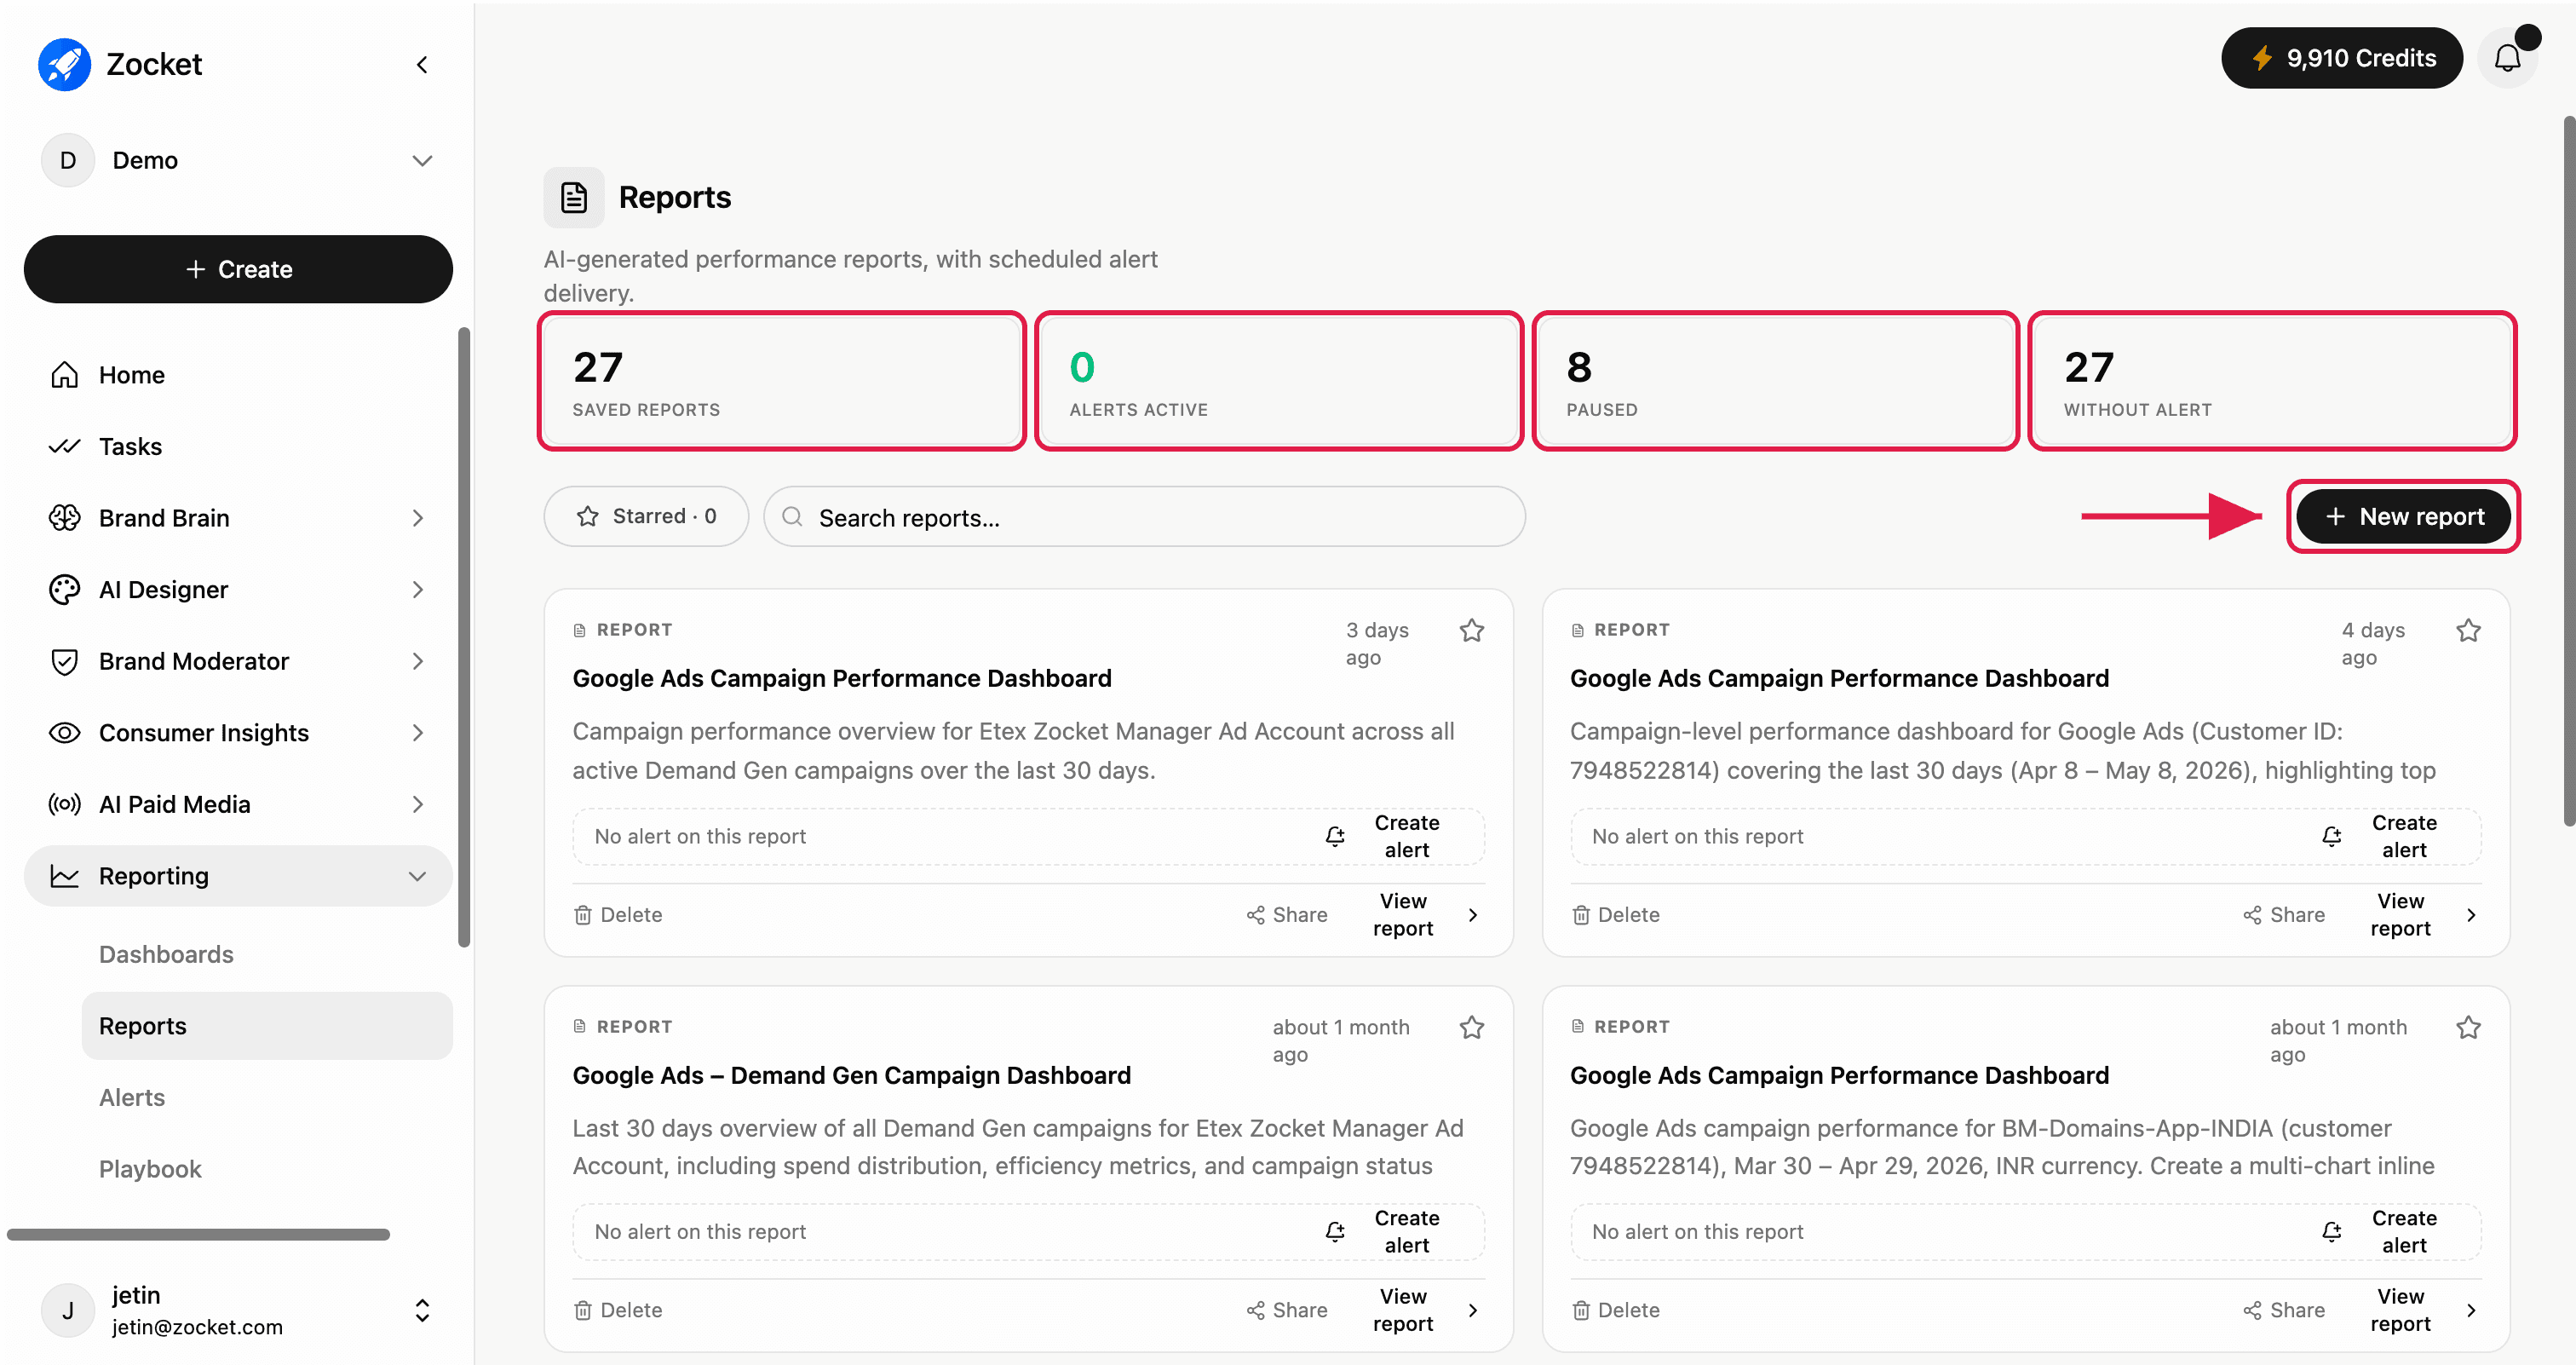
Task: Toggle the Starred filter
Action: [x=646, y=516]
